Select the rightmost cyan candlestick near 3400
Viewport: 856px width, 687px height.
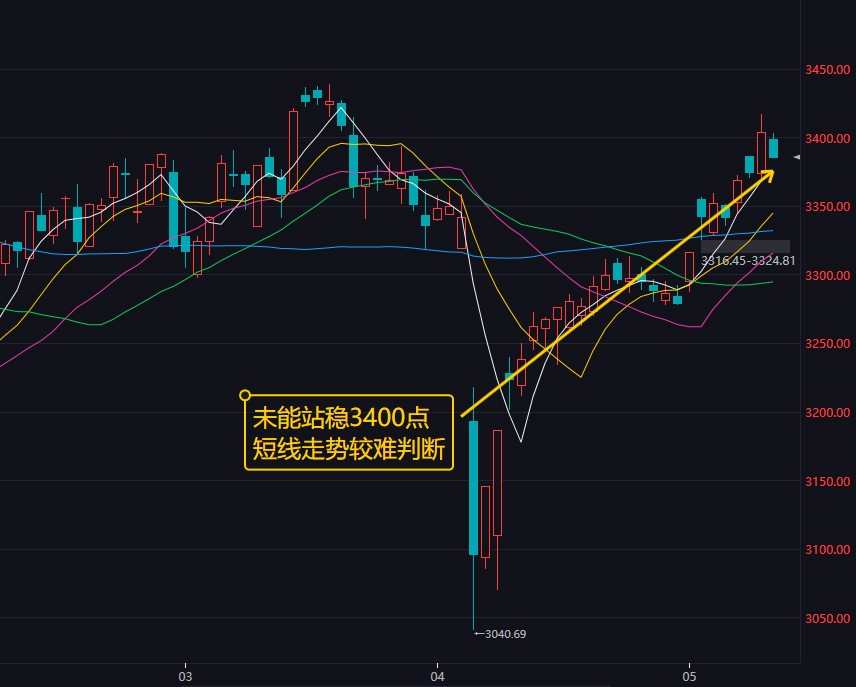[774, 146]
